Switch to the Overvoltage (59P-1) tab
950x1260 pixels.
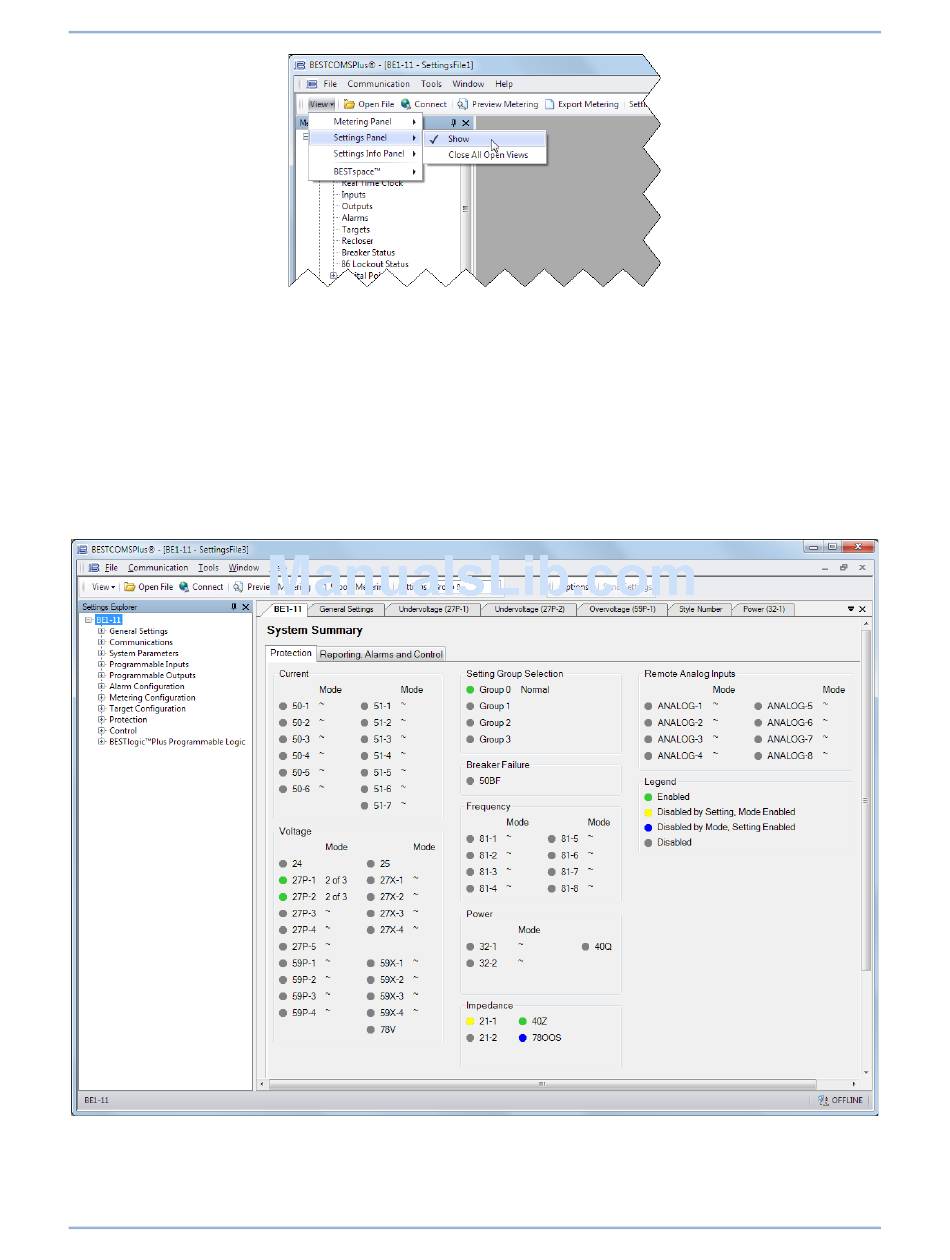coord(622,609)
